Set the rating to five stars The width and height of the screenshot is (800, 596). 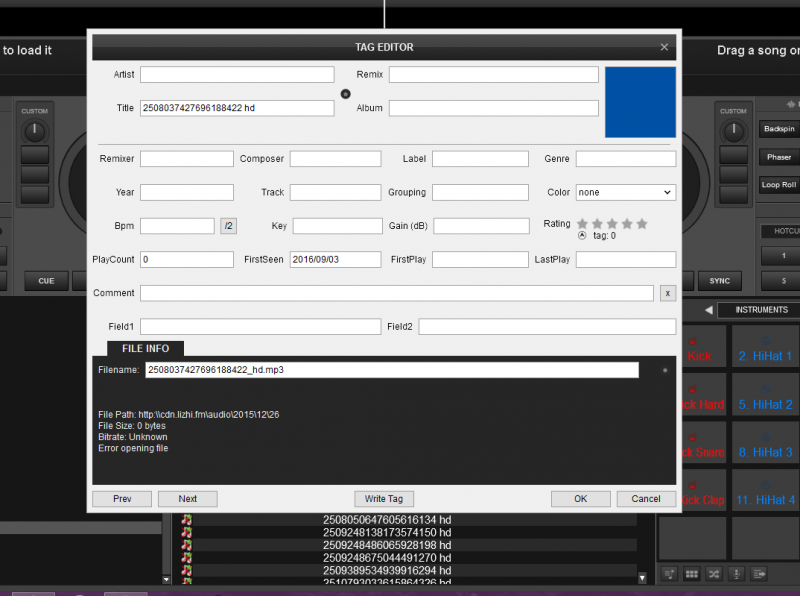642,224
